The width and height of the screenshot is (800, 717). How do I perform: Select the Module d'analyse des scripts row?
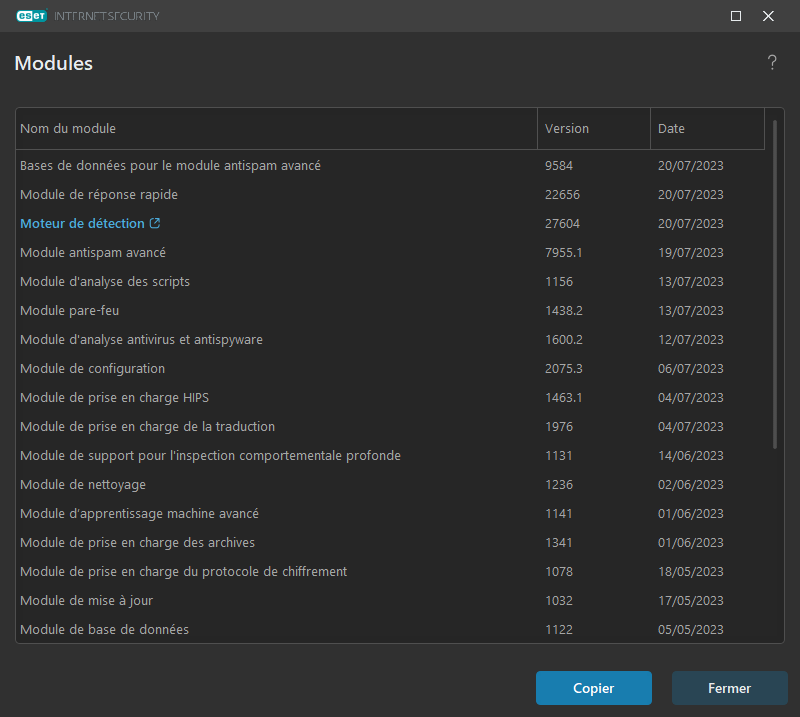pos(390,282)
